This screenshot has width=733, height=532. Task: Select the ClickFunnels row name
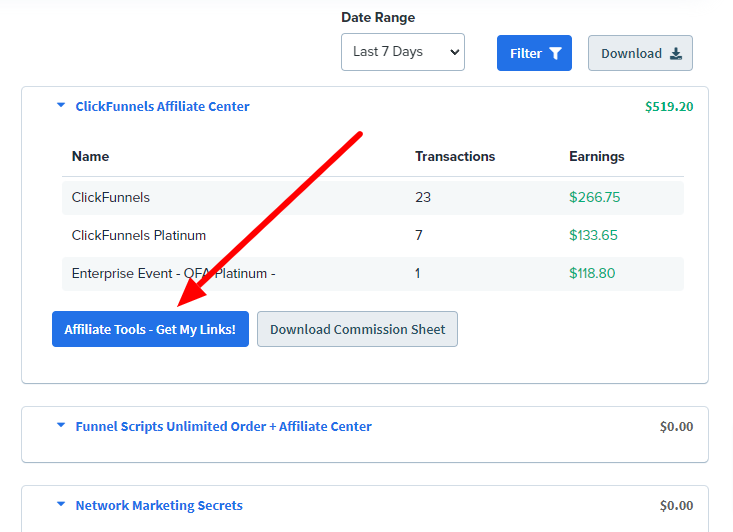(x=111, y=197)
